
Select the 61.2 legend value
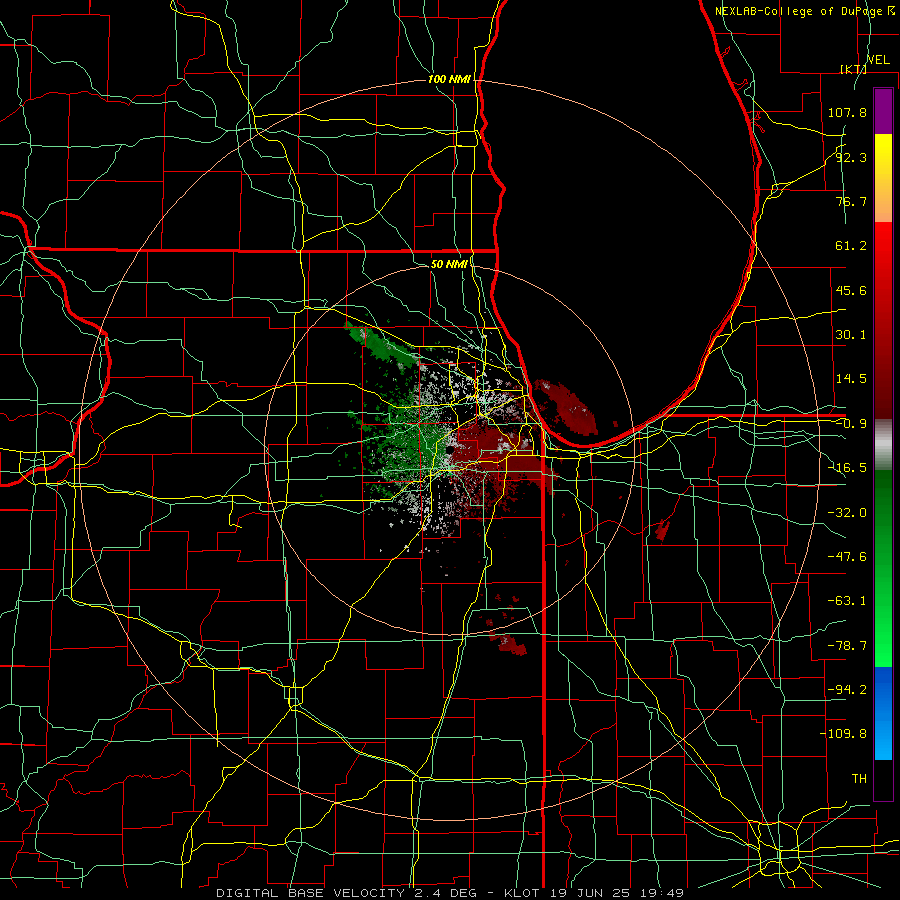coord(851,246)
